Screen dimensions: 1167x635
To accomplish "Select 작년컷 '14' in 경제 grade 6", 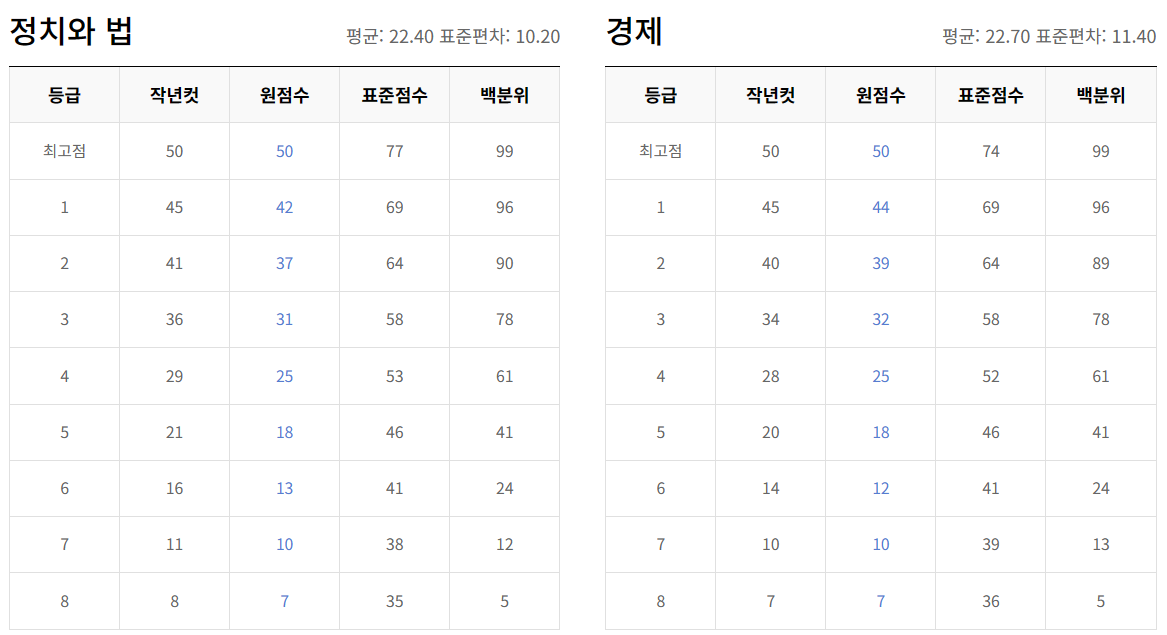I will point(770,488).
